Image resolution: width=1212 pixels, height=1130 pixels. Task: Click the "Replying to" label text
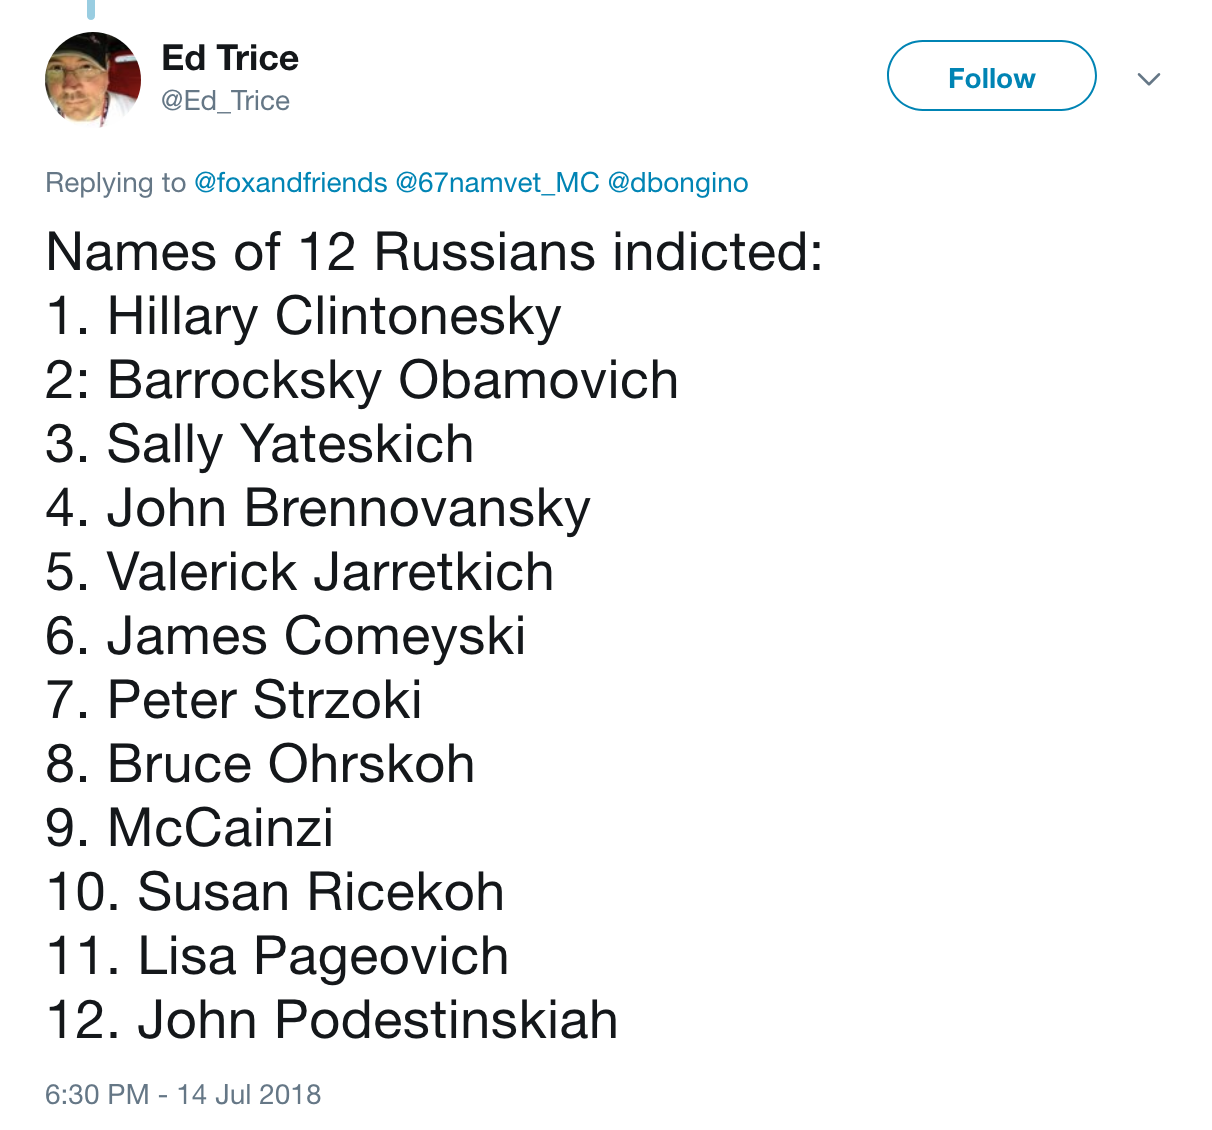(x=115, y=183)
